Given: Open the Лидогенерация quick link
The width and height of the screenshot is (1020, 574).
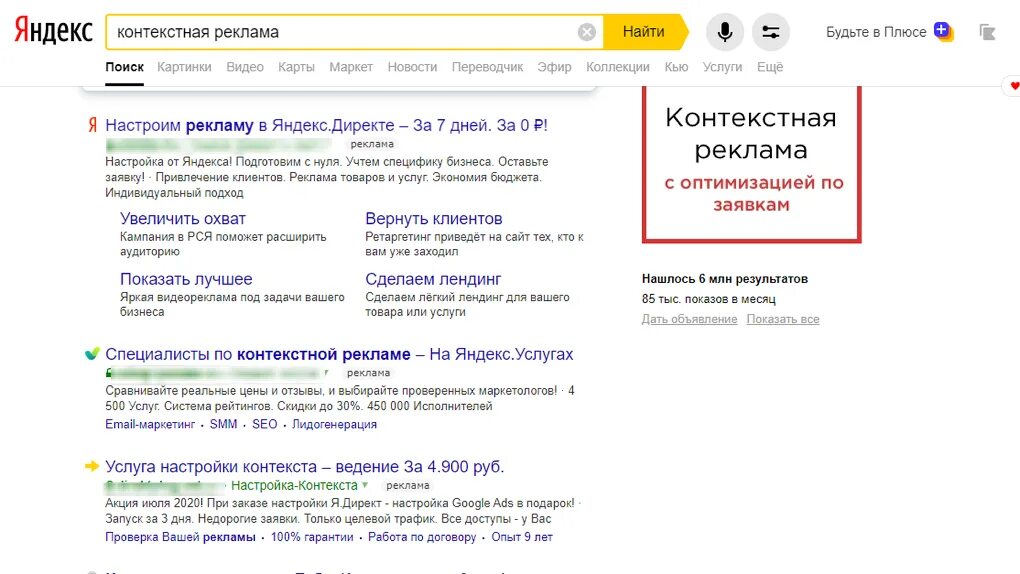Looking at the screenshot, I should tap(334, 424).
